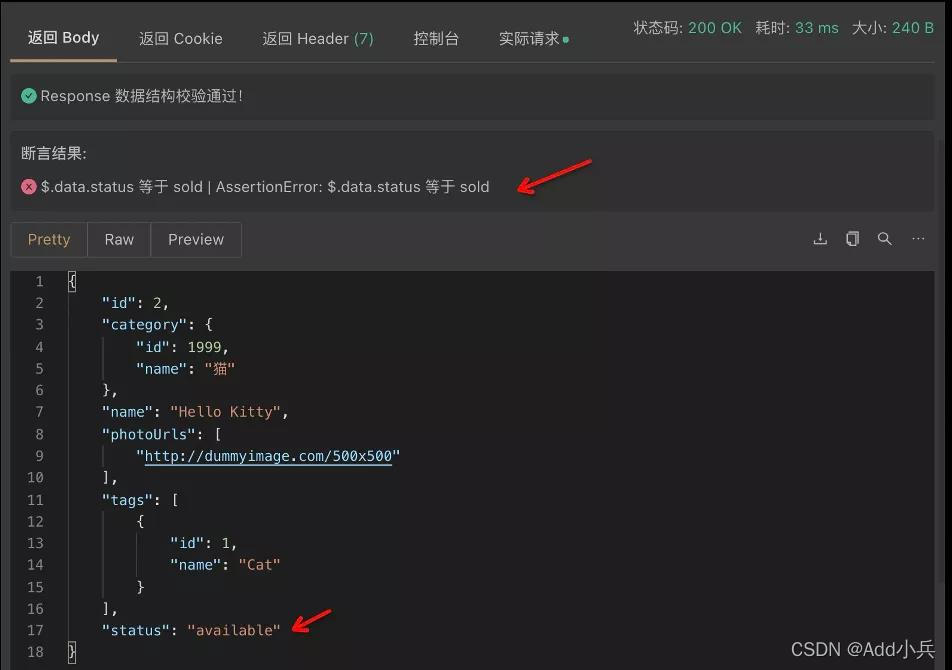Click the closing brace on line 18
This screenshot has height=670, width=952.
tap(72, 652)
